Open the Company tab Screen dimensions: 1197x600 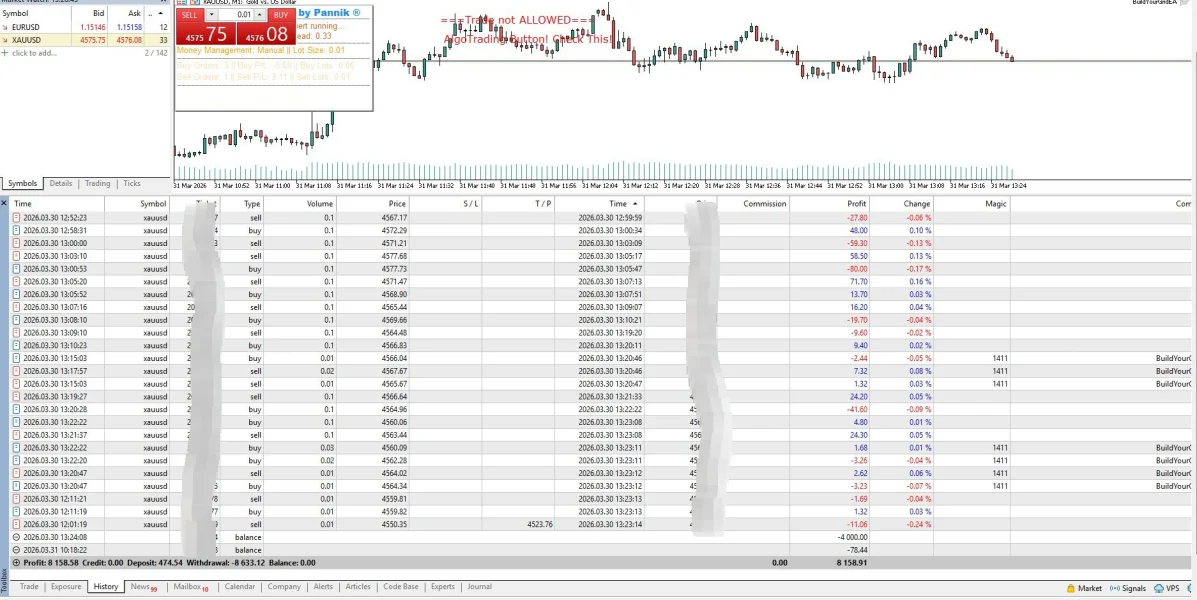pos(284,587)
